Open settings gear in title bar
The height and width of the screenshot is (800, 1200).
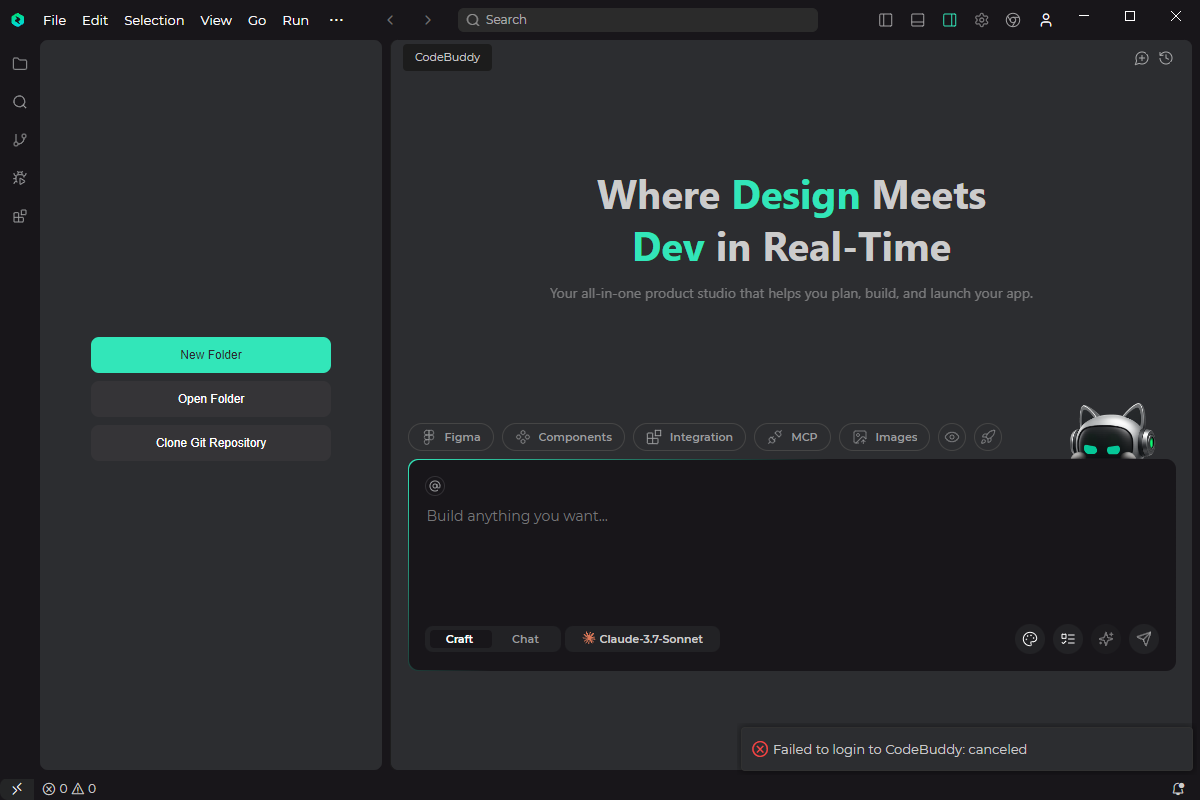click(x=981, y=20)
